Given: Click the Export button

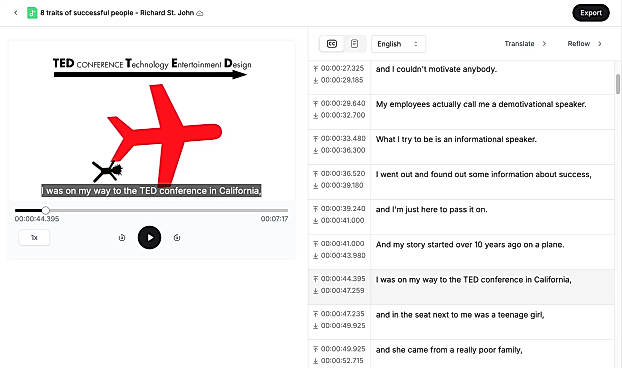Looking at the screenshot, I should 591,13.
